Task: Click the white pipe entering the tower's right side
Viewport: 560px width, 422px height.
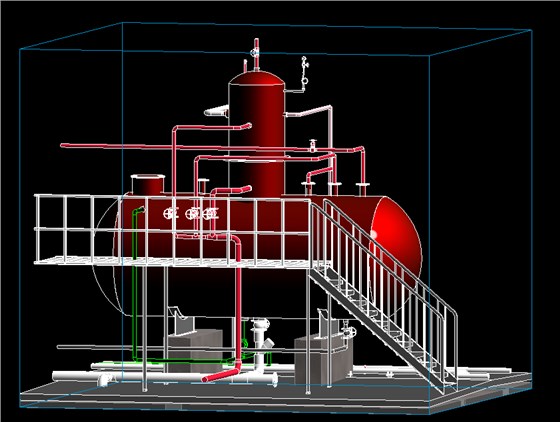Action: pos(309,112)
